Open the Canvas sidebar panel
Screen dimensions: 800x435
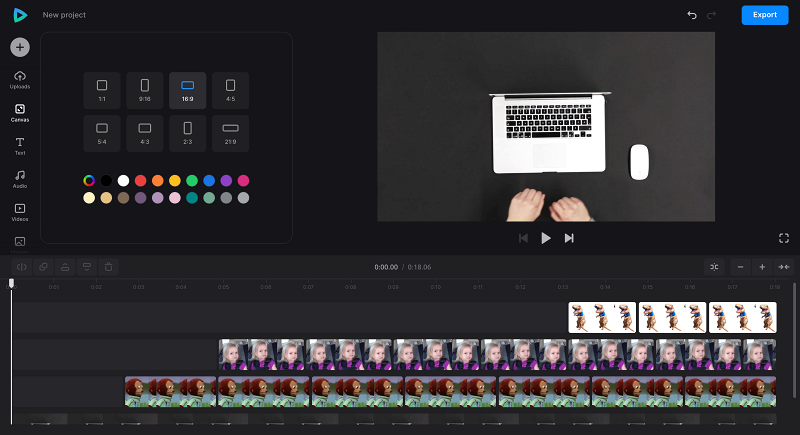(20, 113)
